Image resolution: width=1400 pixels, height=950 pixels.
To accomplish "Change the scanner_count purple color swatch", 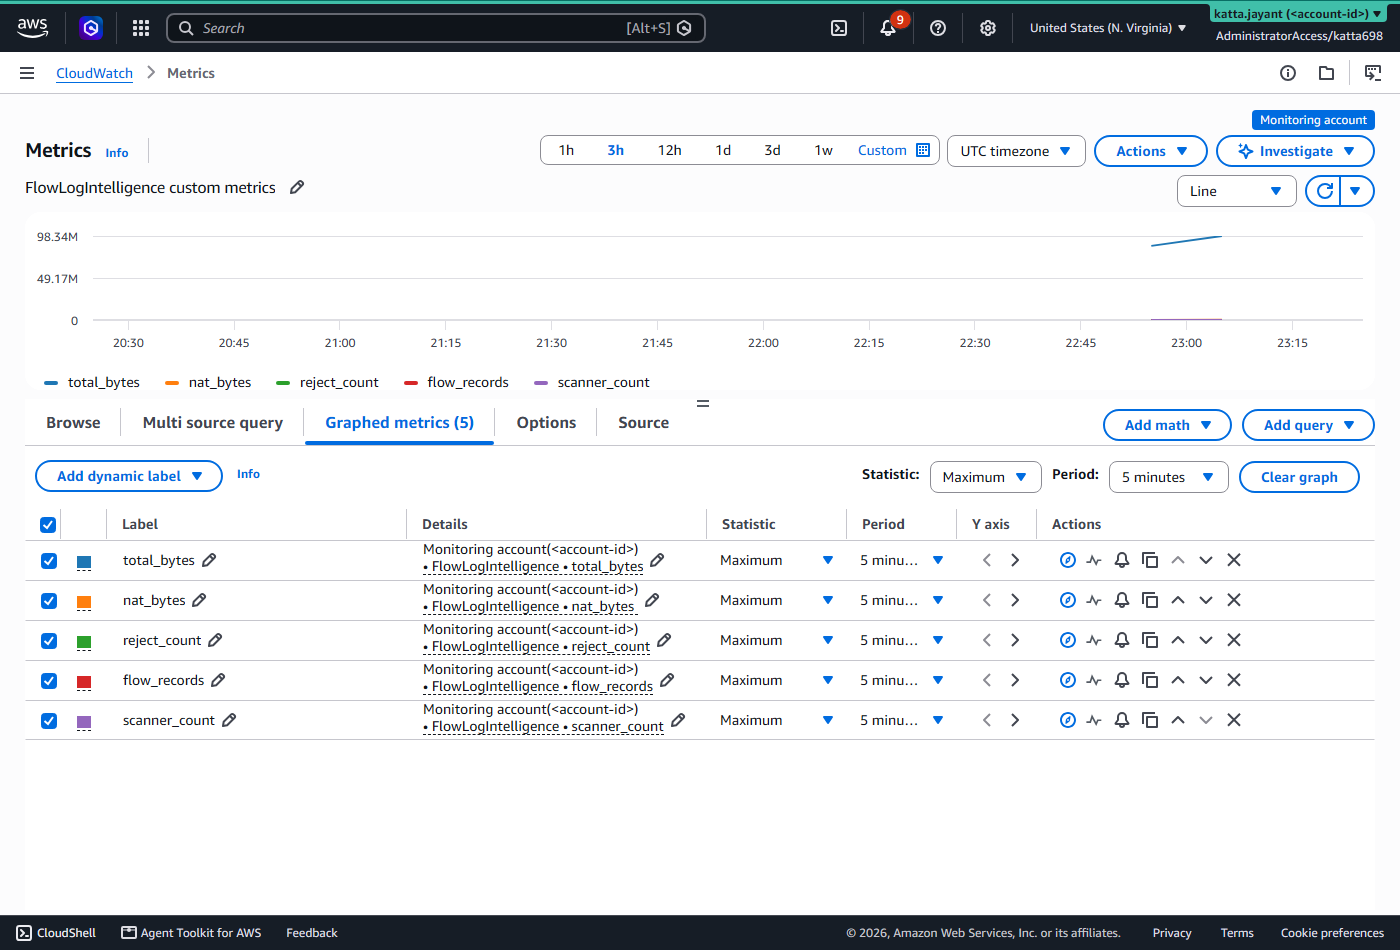I will coord(84,722).
